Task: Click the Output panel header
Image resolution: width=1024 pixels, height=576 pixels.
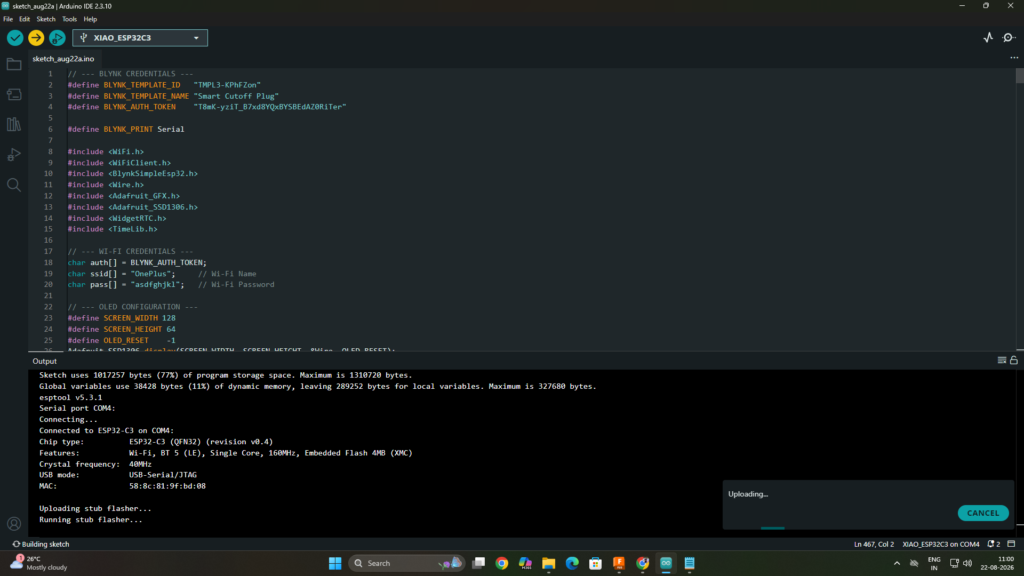Action: pyautogui.click(x=44, y=361)
